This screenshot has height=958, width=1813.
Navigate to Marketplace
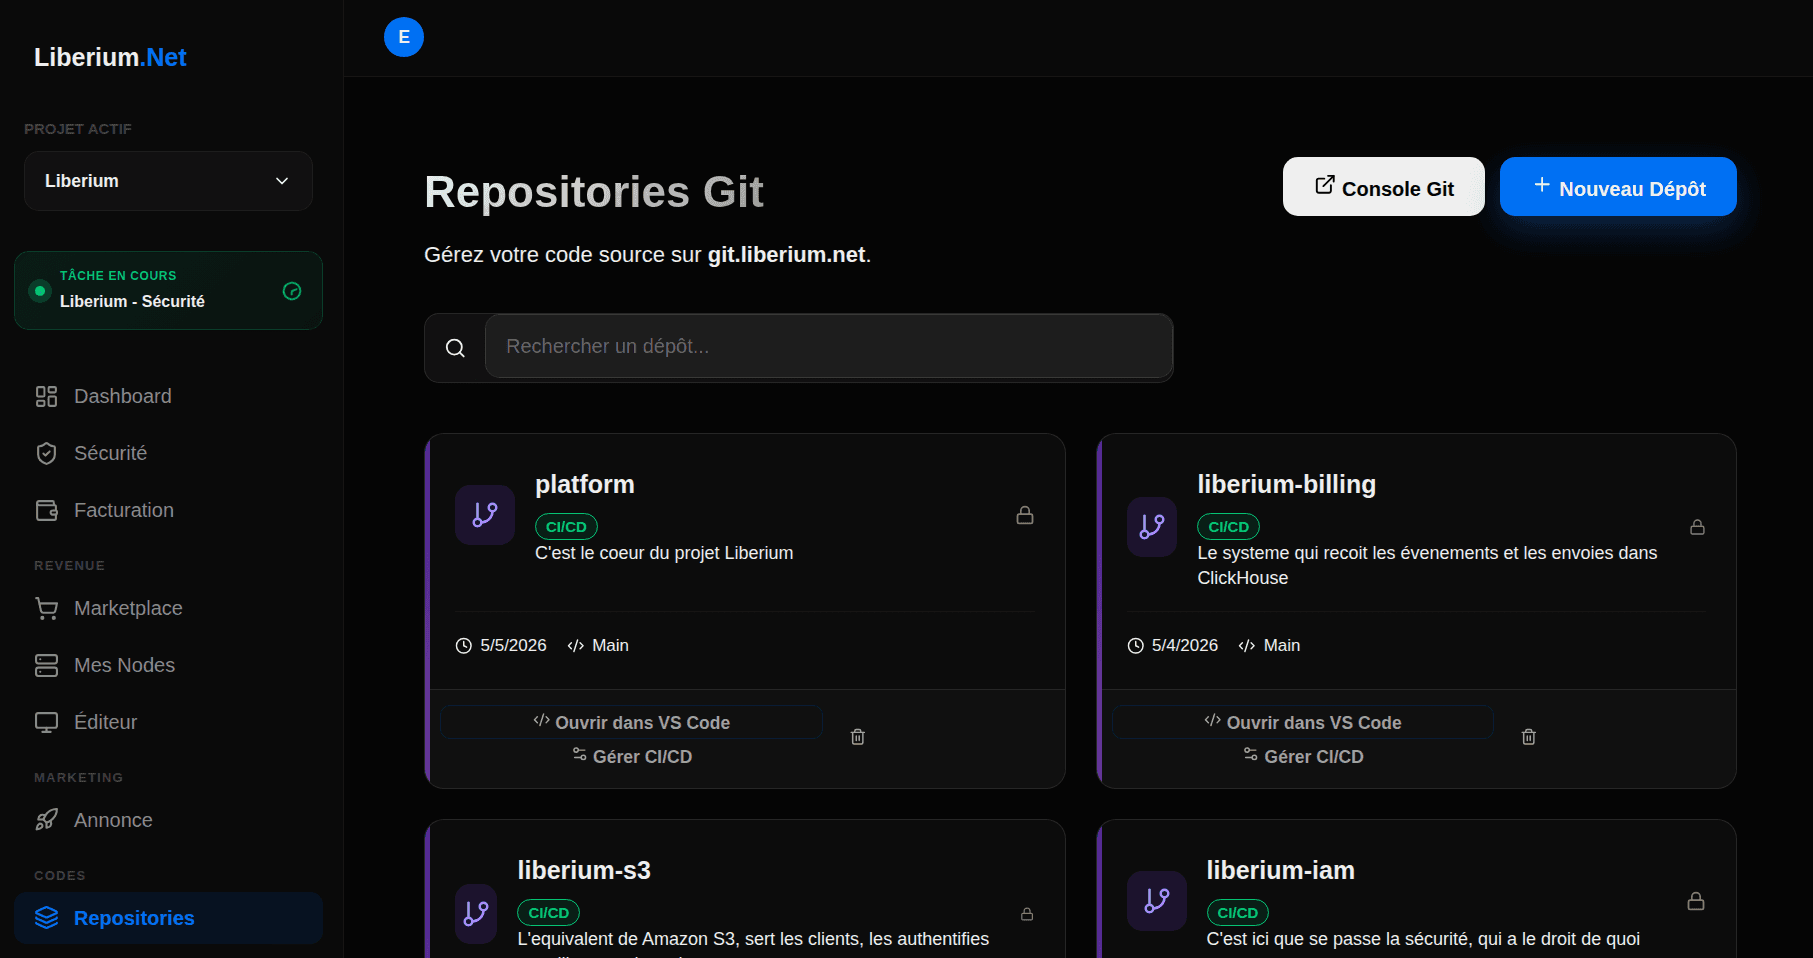pos(168,608)
